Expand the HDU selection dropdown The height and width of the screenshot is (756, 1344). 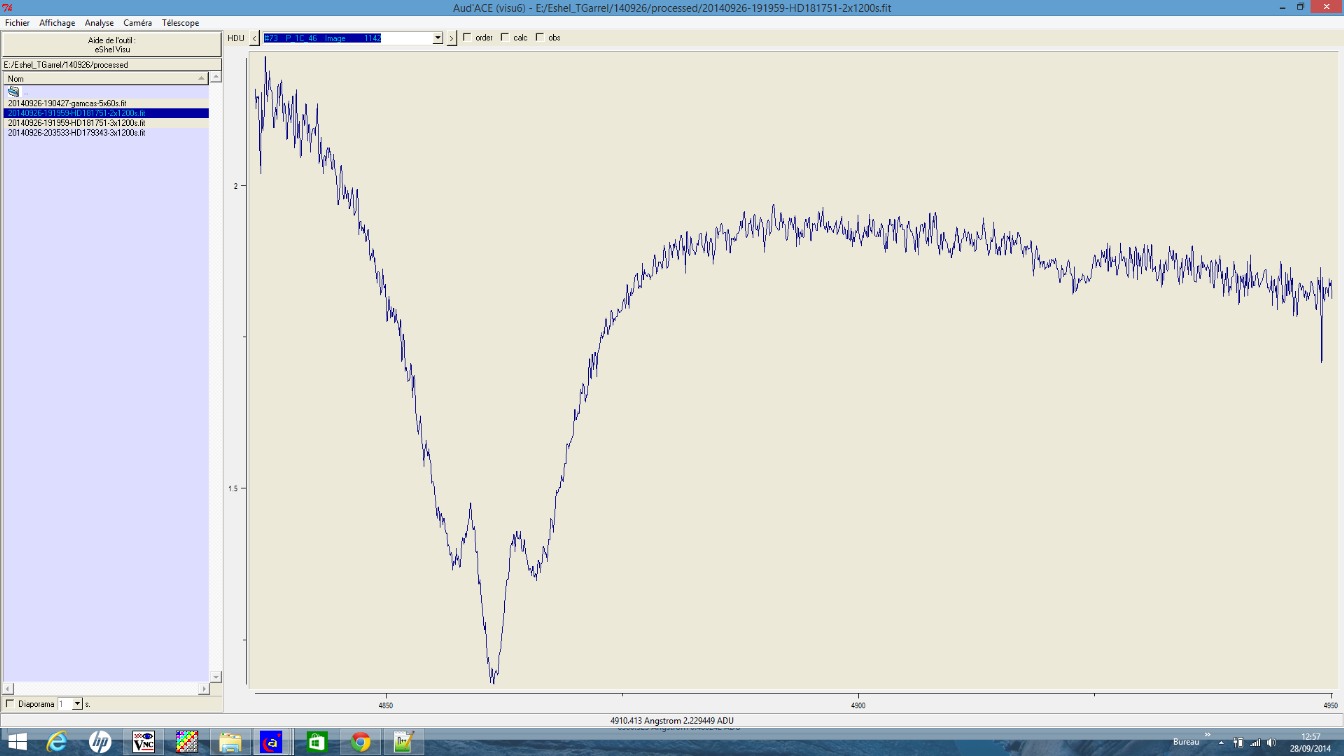pos(437,38)
